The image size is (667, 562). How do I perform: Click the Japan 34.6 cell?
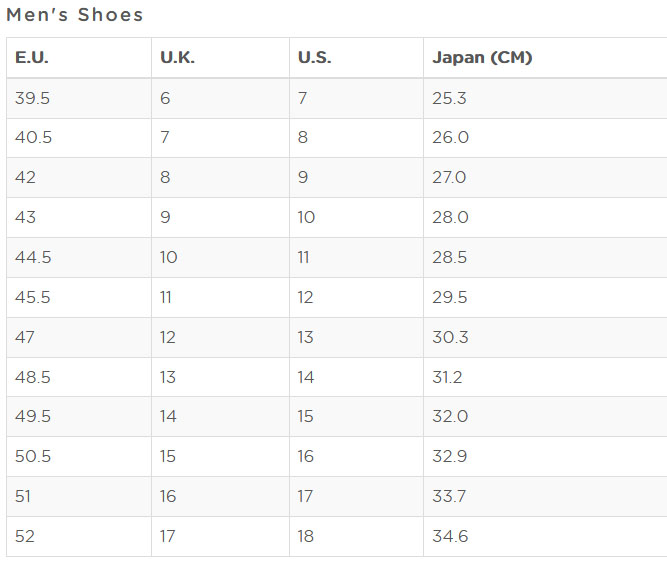tap(450, 536)
